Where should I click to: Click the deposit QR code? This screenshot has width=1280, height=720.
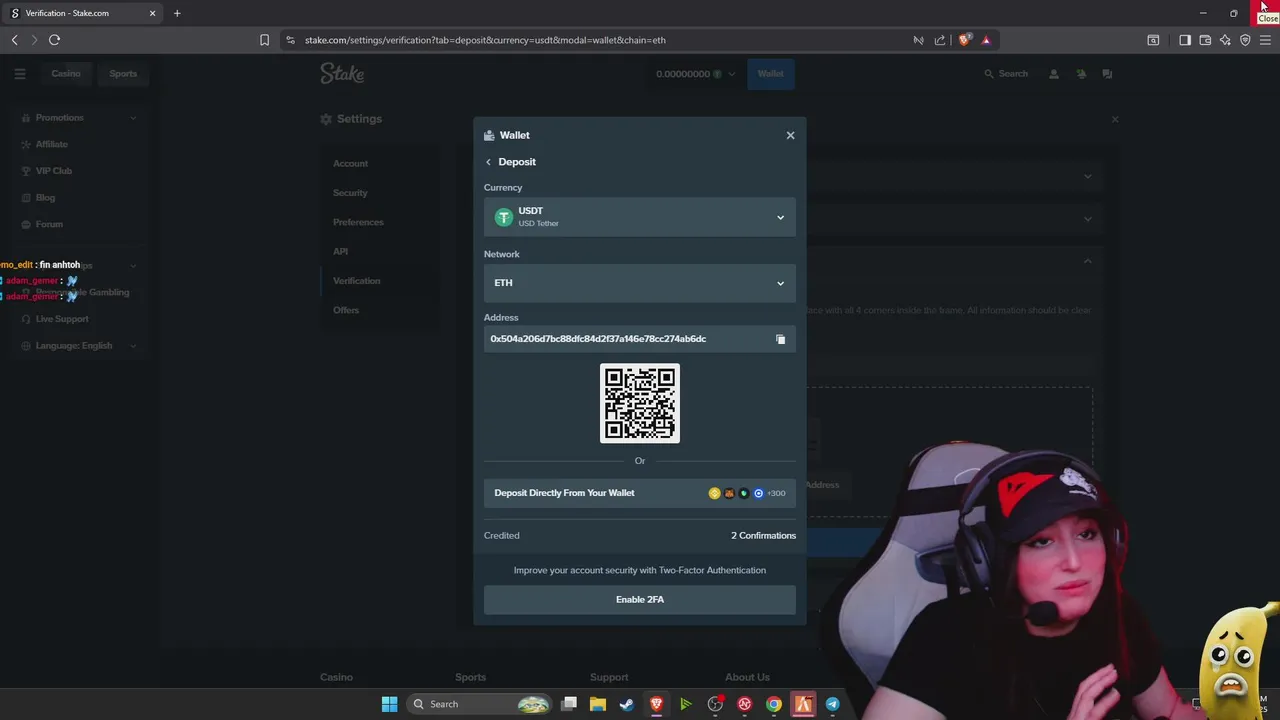[x=640, y=403]
